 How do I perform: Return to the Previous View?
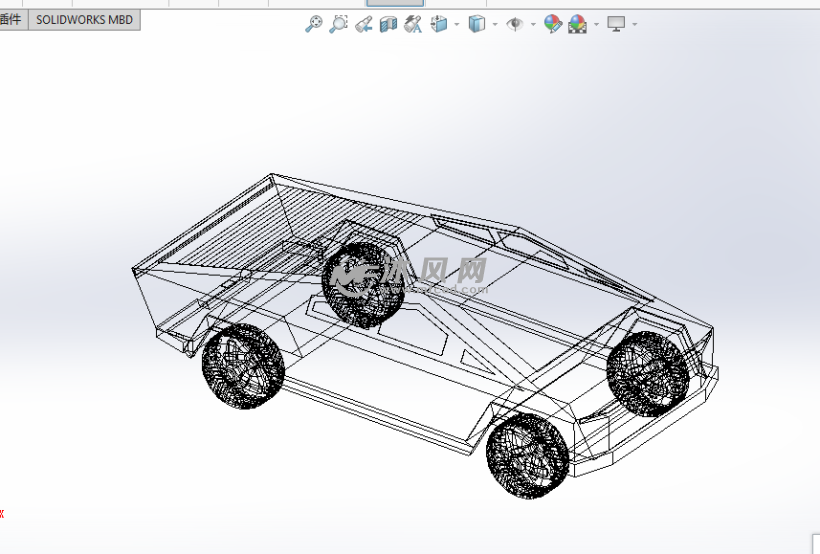pos(363,24)
